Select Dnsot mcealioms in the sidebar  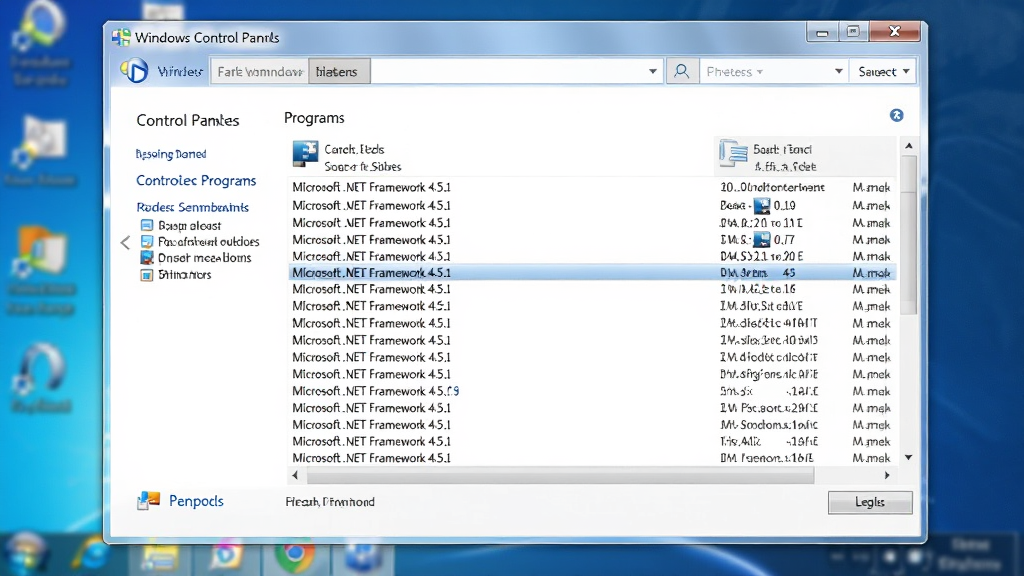(x=204, y=258)
